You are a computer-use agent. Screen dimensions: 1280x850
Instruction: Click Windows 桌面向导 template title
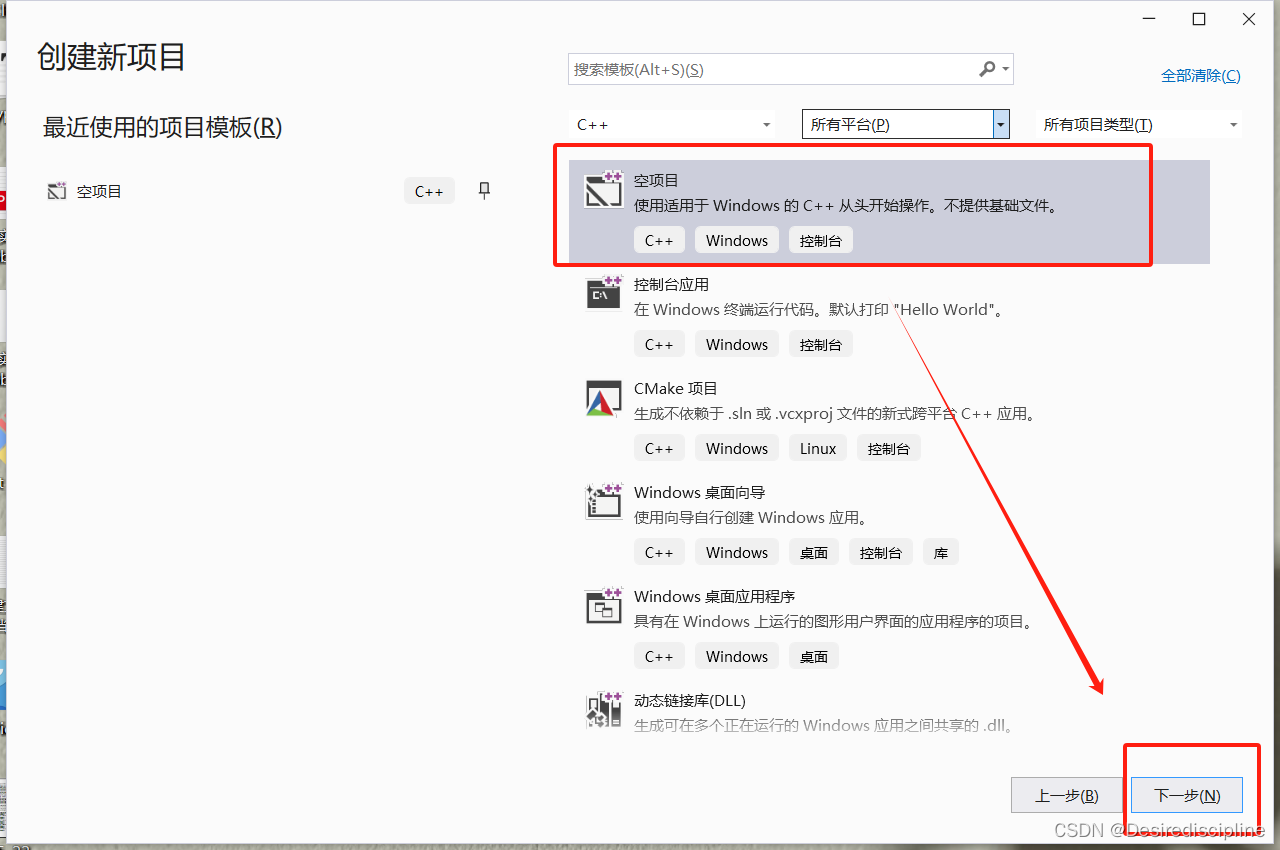700,492
